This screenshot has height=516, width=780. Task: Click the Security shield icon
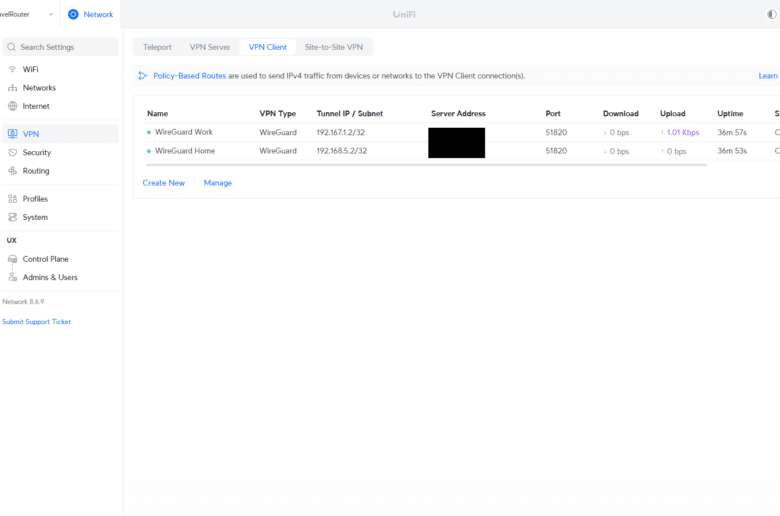[12, 152]
